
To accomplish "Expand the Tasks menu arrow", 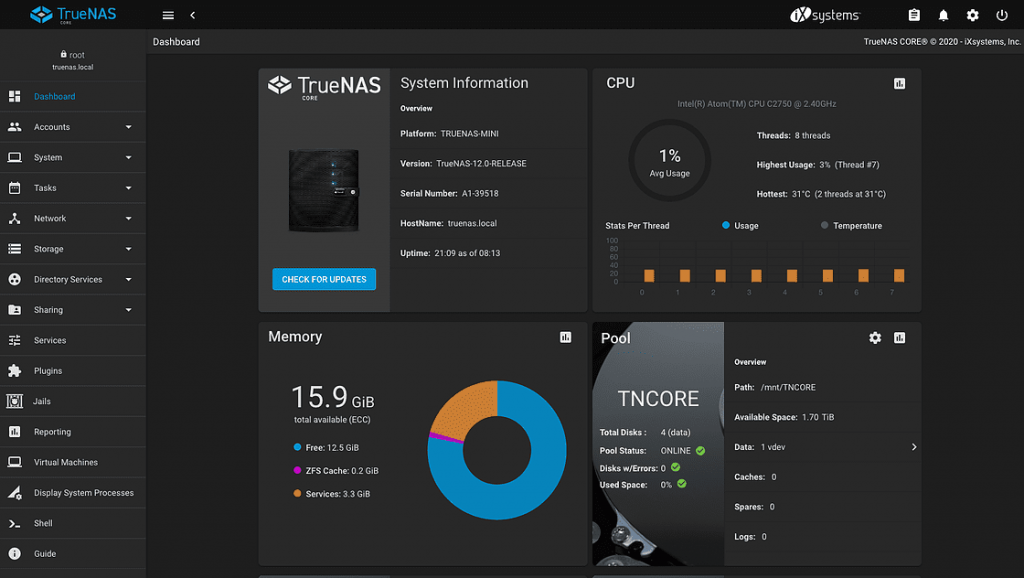I will click(129, 188).
